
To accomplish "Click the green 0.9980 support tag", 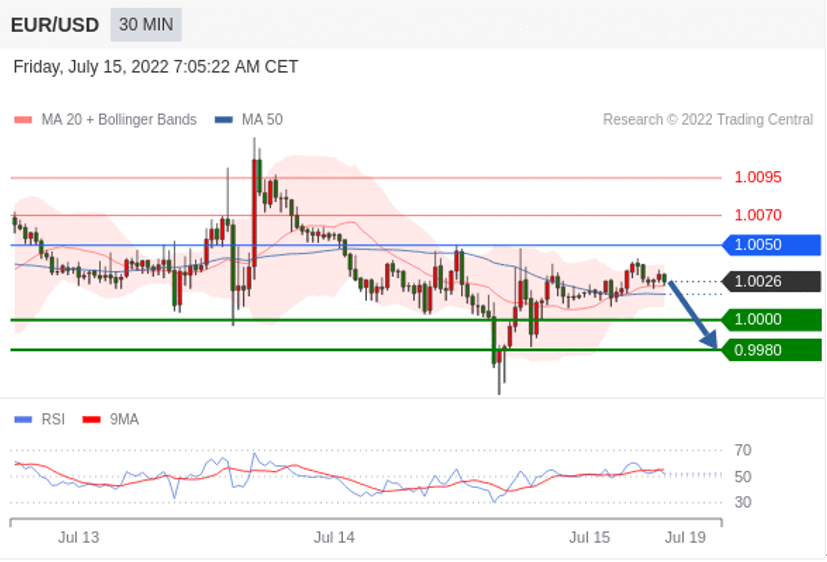I will tap(771, 350).
